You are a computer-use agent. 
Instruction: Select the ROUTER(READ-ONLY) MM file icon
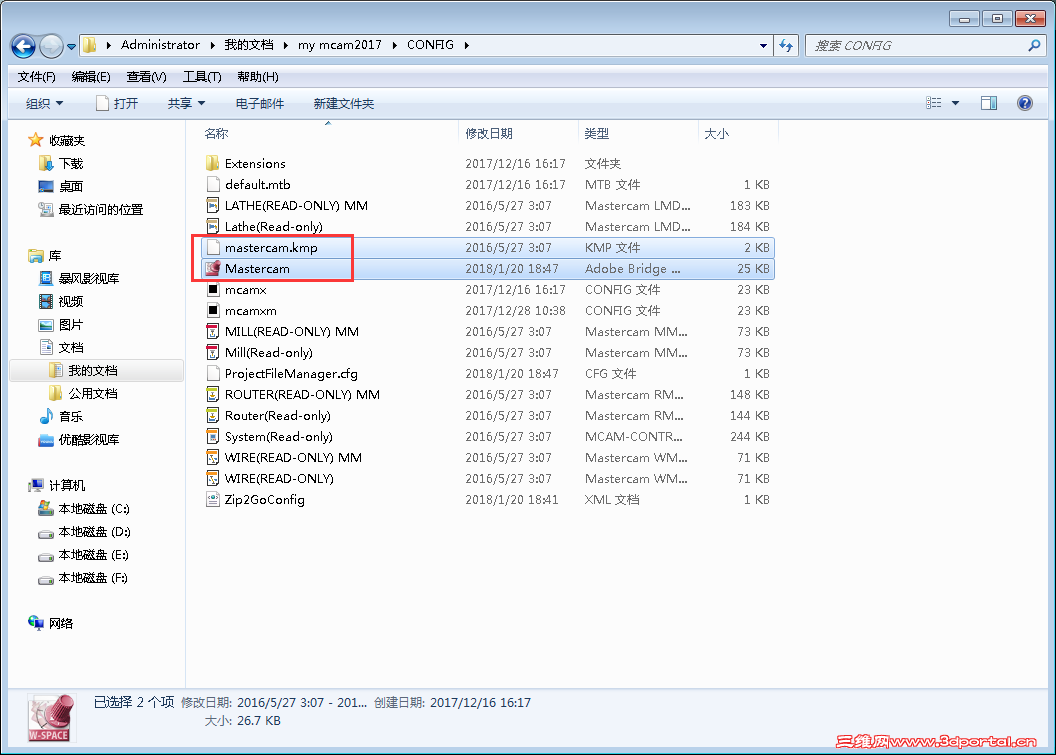pos(213,394)
